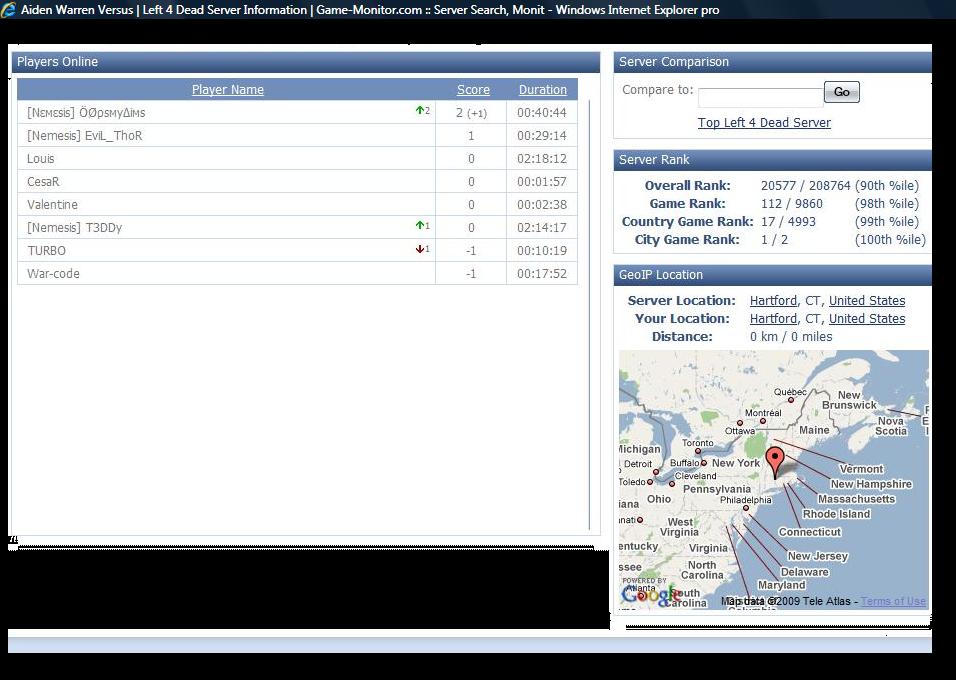Viewport: 956px width, 680px height.
Task: Focus the Compare to text field
Action: [761, 97]
